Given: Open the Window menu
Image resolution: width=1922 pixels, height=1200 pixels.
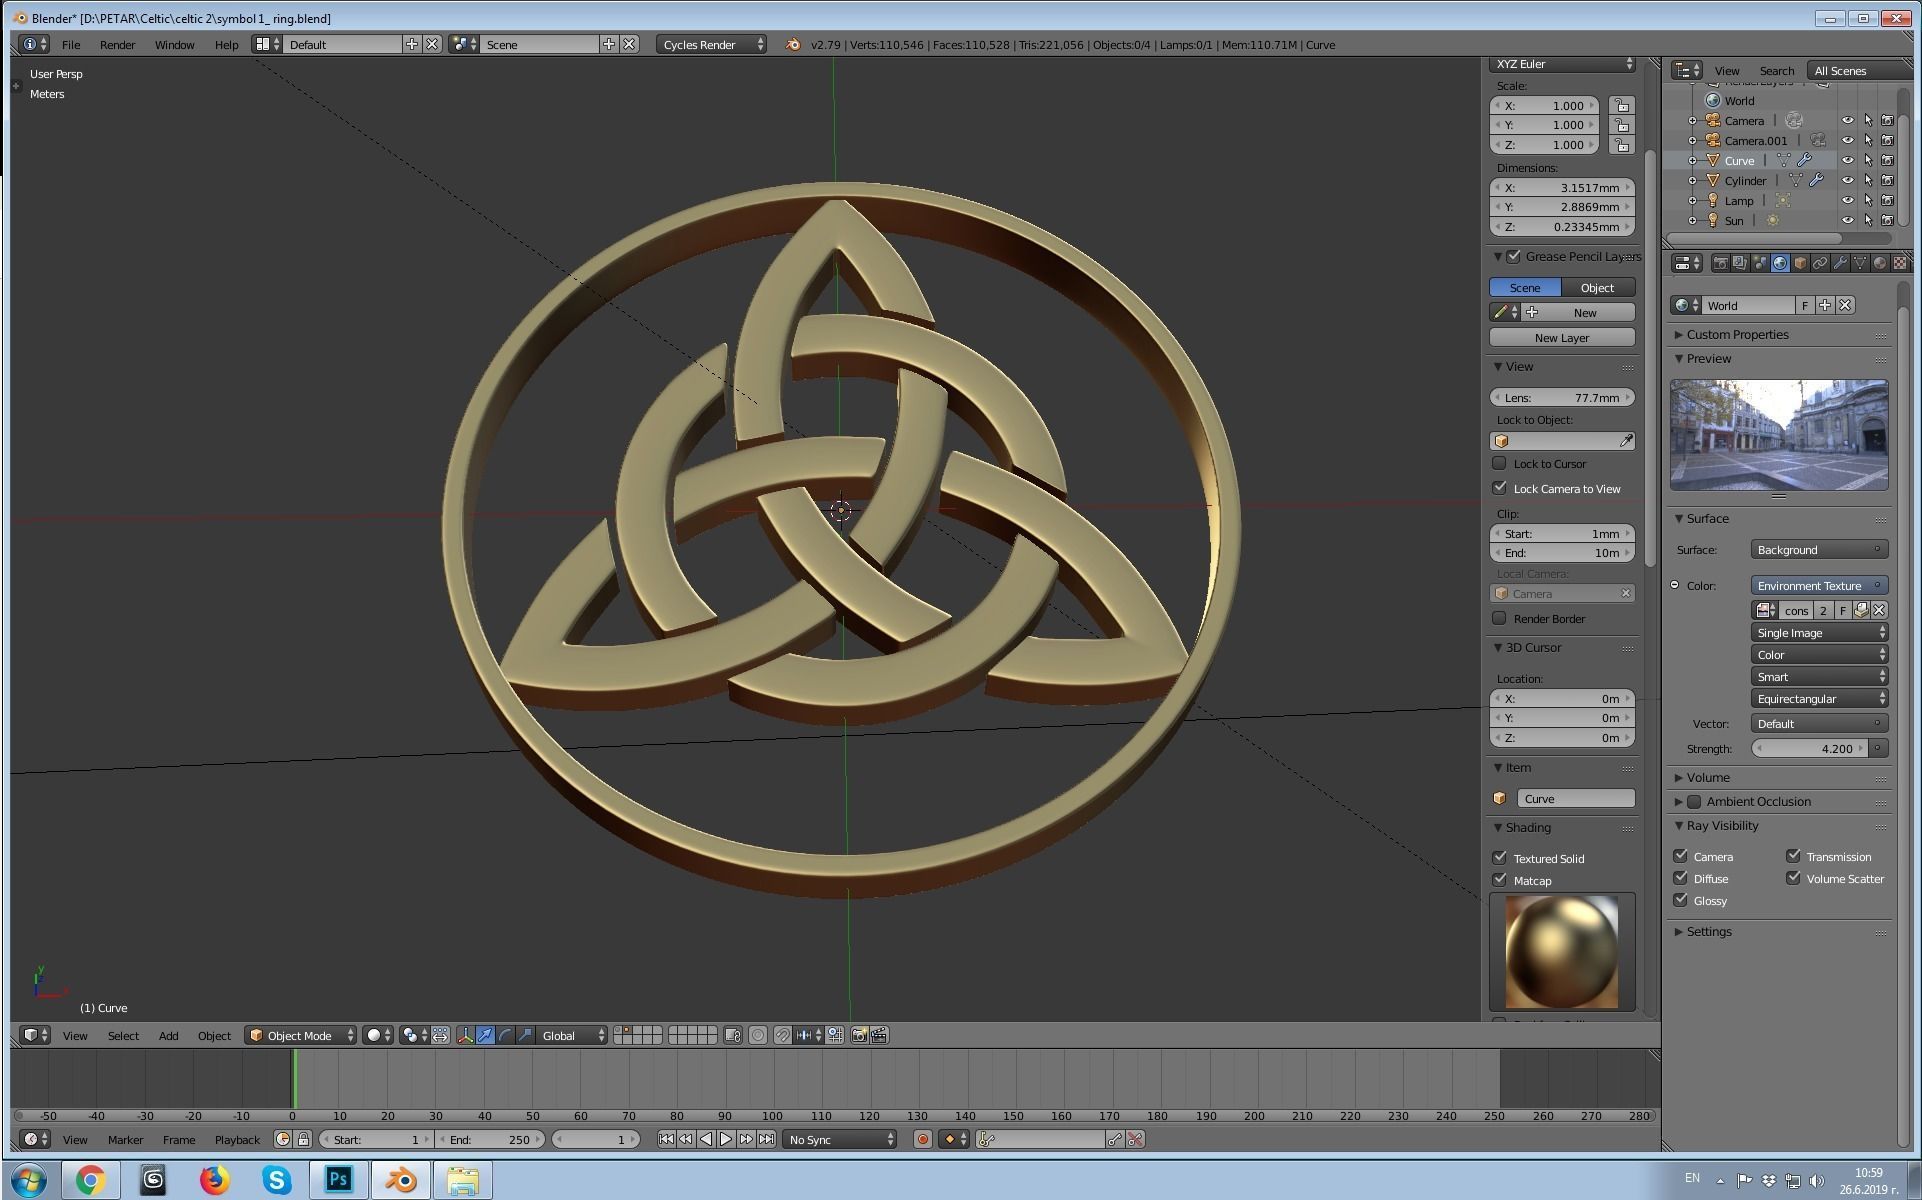Looking at the screenshot, I should (174, 44).
